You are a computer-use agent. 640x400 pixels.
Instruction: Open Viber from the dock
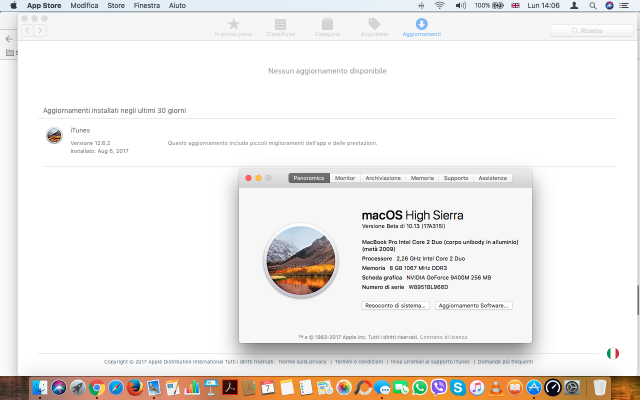coord(439,387)
